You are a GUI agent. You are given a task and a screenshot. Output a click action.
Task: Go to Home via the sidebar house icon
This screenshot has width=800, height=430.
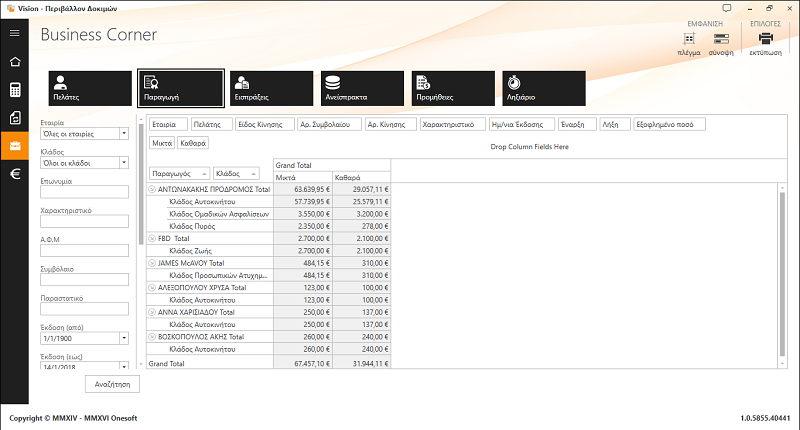coord(15,62)
